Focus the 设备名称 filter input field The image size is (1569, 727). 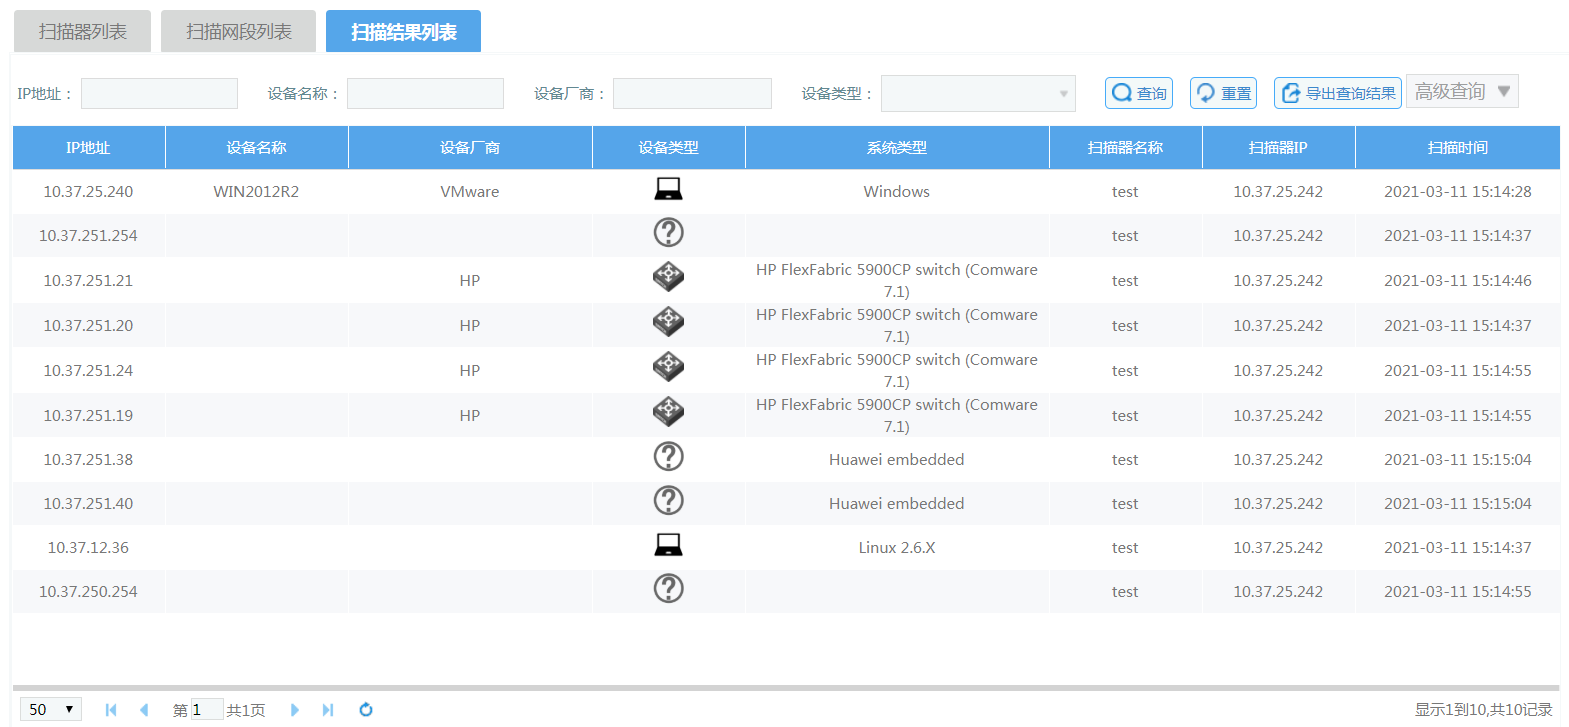pos(426,93)
